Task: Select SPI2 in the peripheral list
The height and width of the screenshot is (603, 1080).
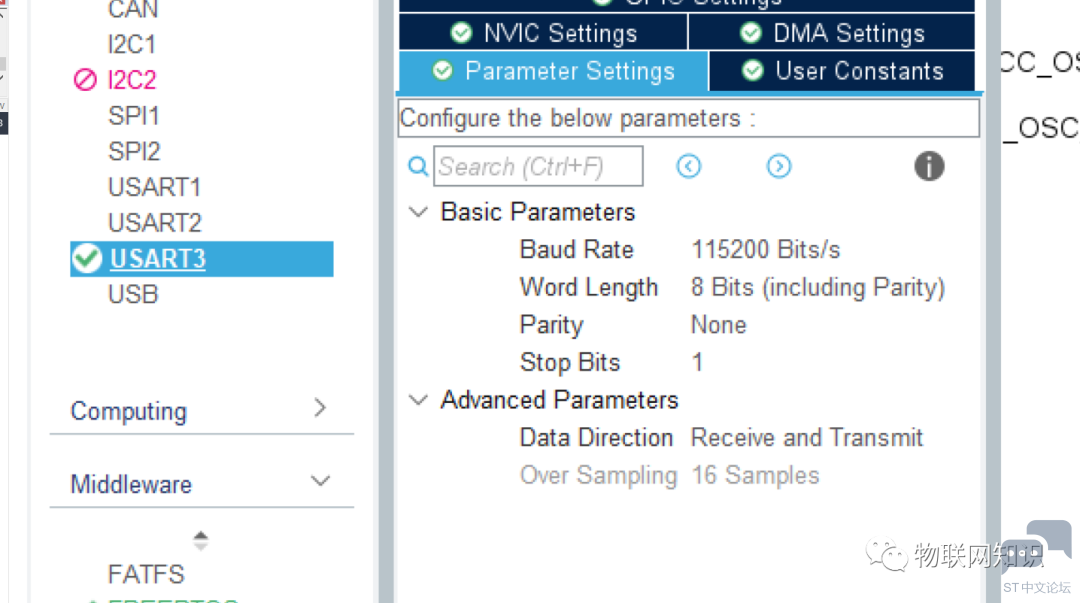Action: click(x=134, y=152)
